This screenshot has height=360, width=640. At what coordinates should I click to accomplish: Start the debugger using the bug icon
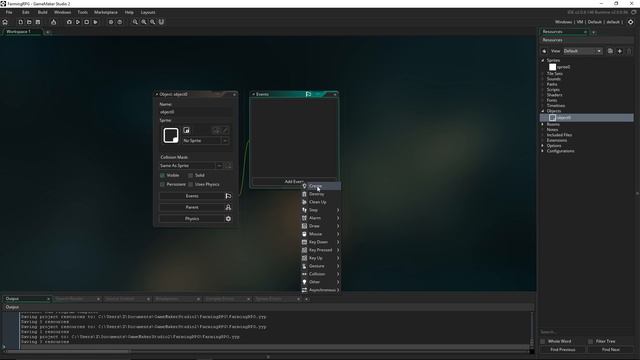click(69, 22)
